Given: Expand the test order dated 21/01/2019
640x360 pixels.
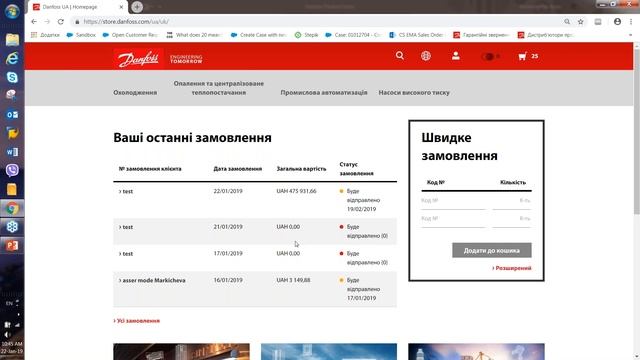Looking at the screenshot, I should tap(126, 227).
